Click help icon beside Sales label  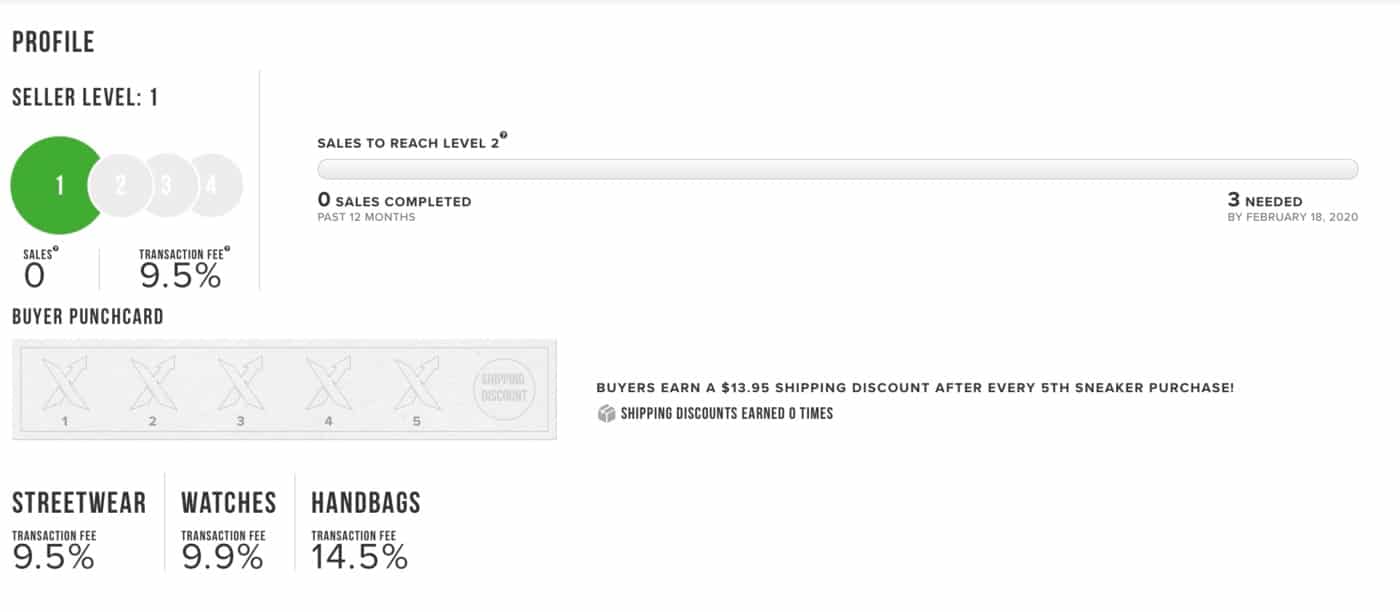pyautogui.click(x=55, y=250)
